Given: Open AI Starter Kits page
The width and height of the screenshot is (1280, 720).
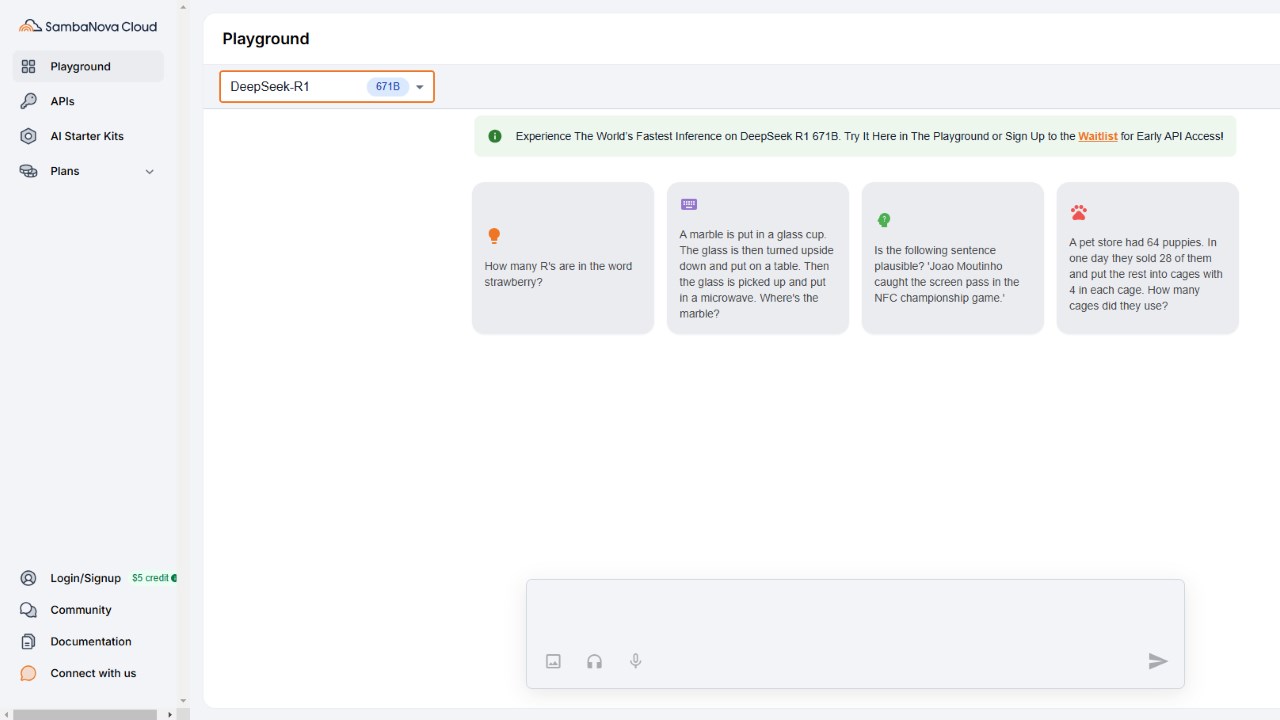Looking at the screenshot, I should (88, 136).
